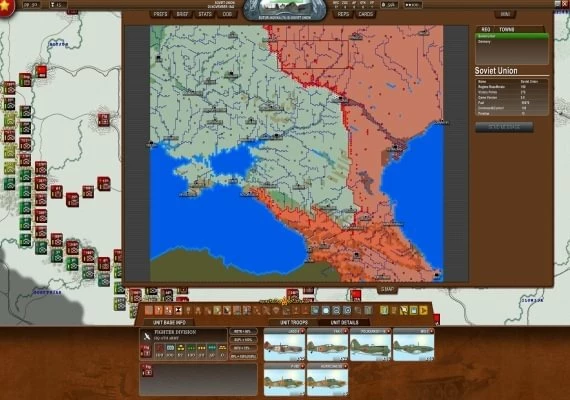Screen dimensions: 570x400
Task: Click the yellow play arrow toolbar icon
Action: click(424, 310)
